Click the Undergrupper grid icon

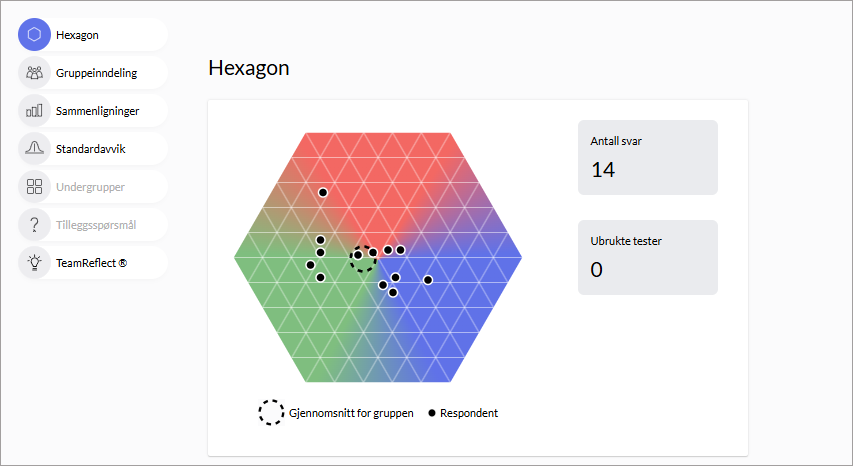coord(34,186)
